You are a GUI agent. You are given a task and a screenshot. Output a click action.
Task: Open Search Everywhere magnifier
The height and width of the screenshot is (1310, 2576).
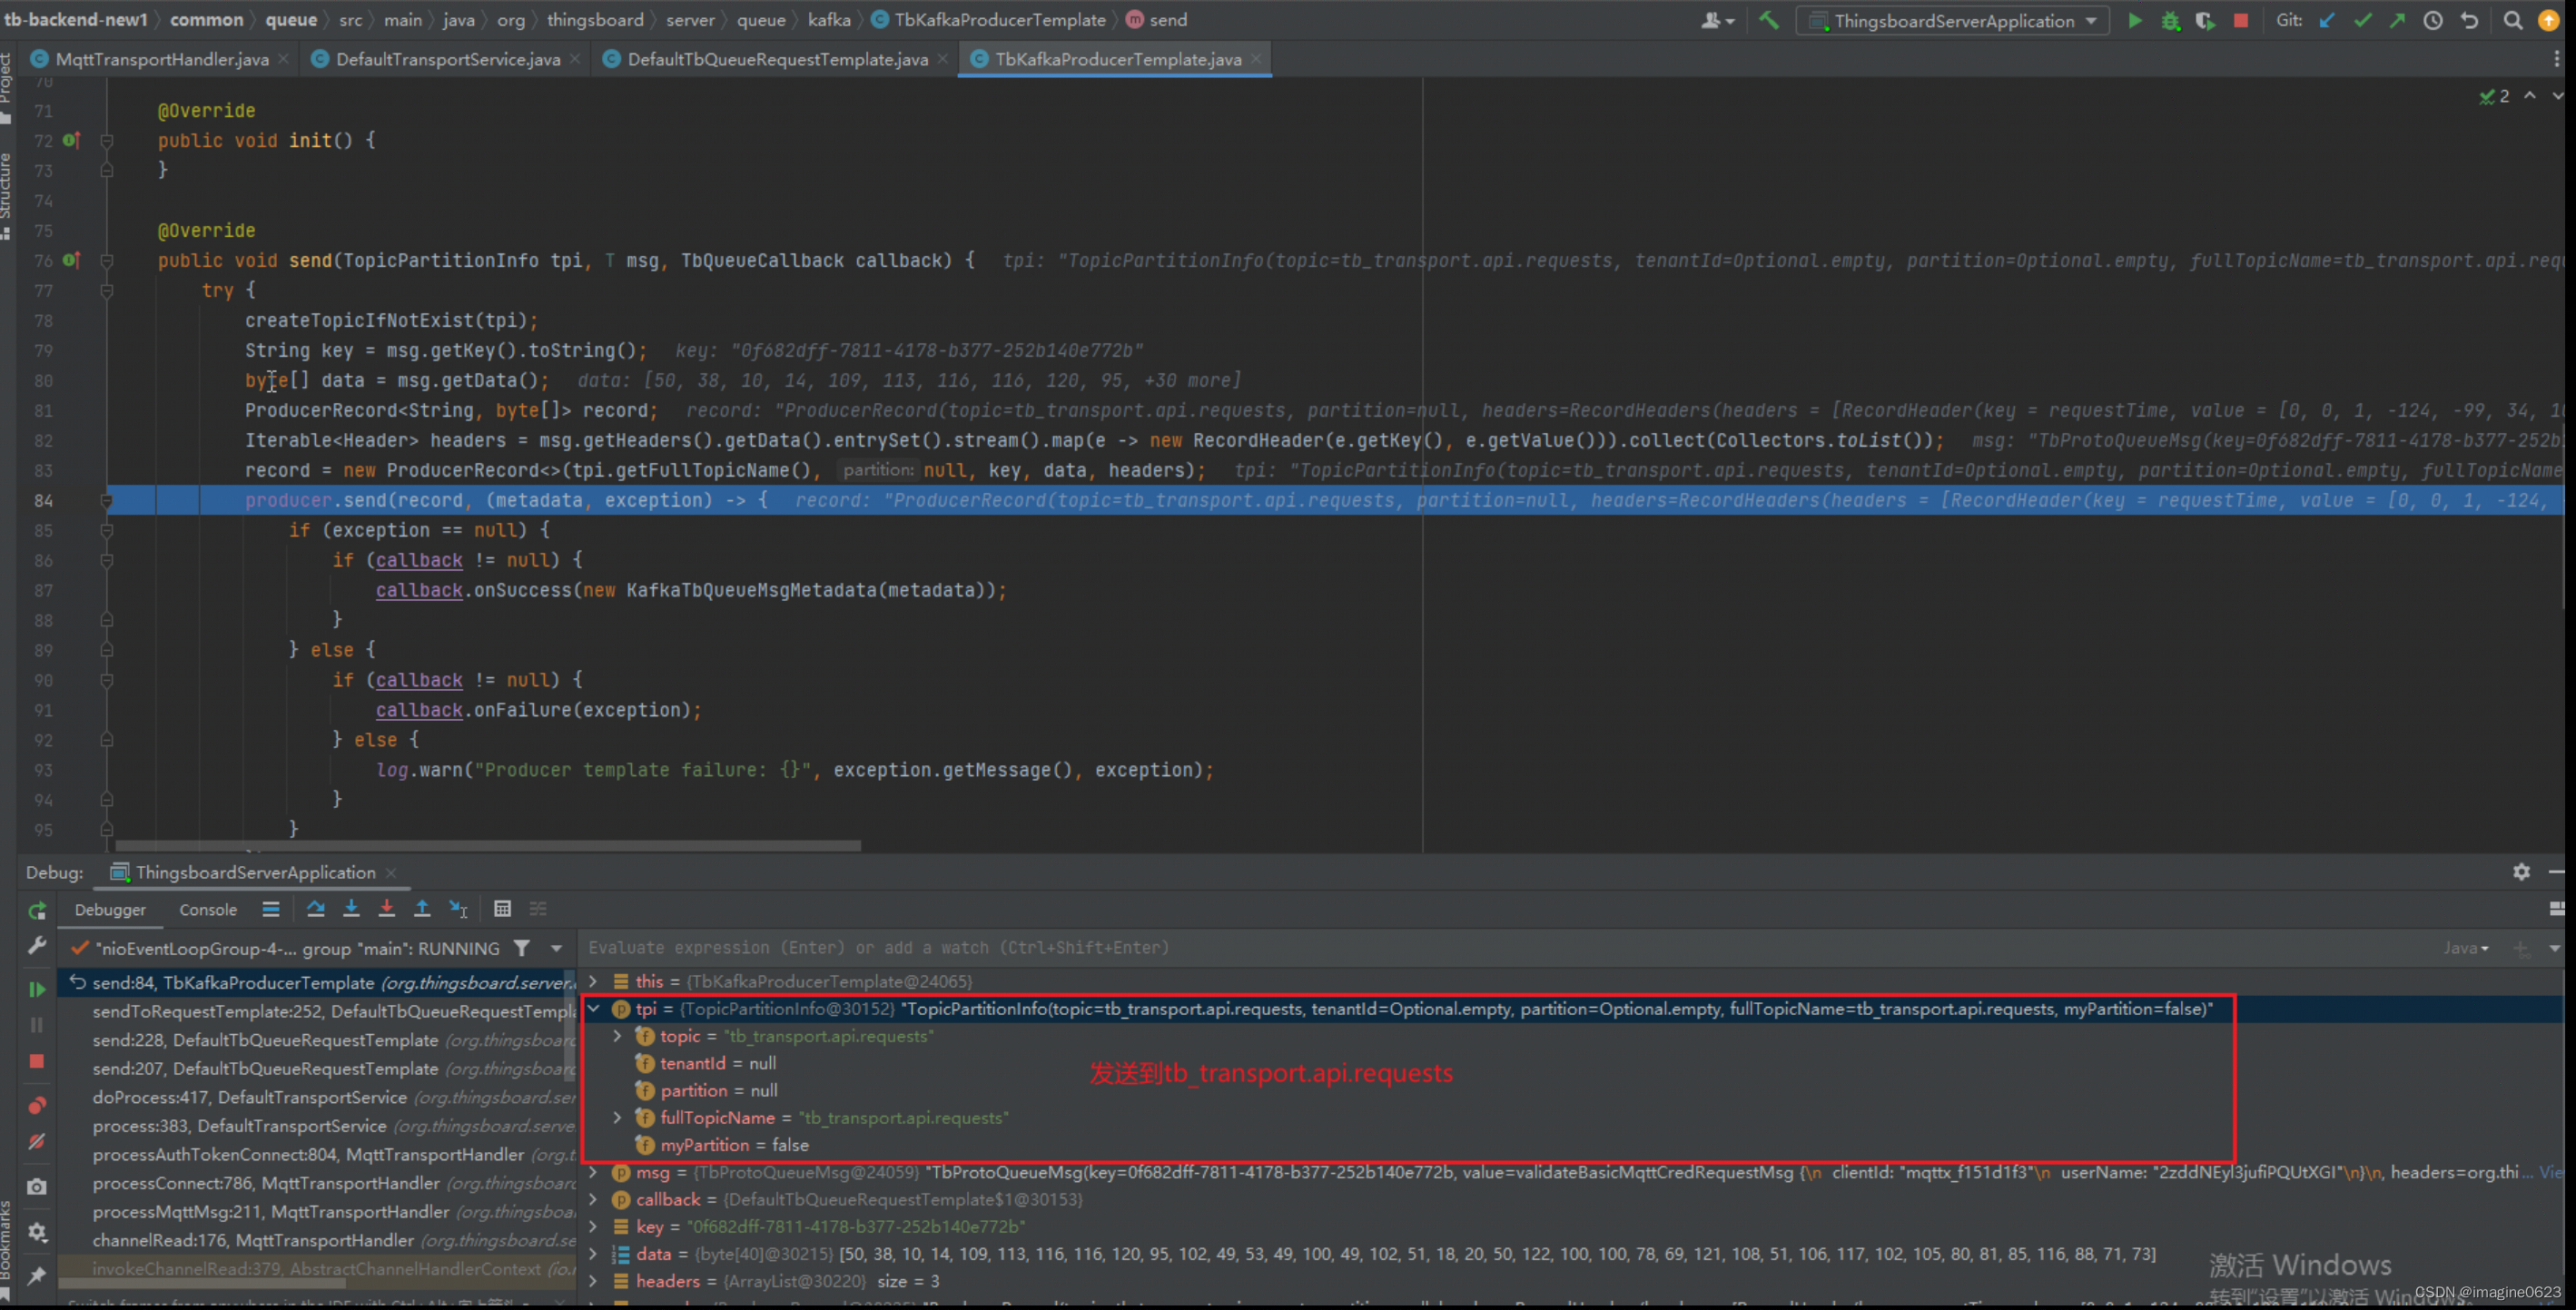pos(2512,20)
